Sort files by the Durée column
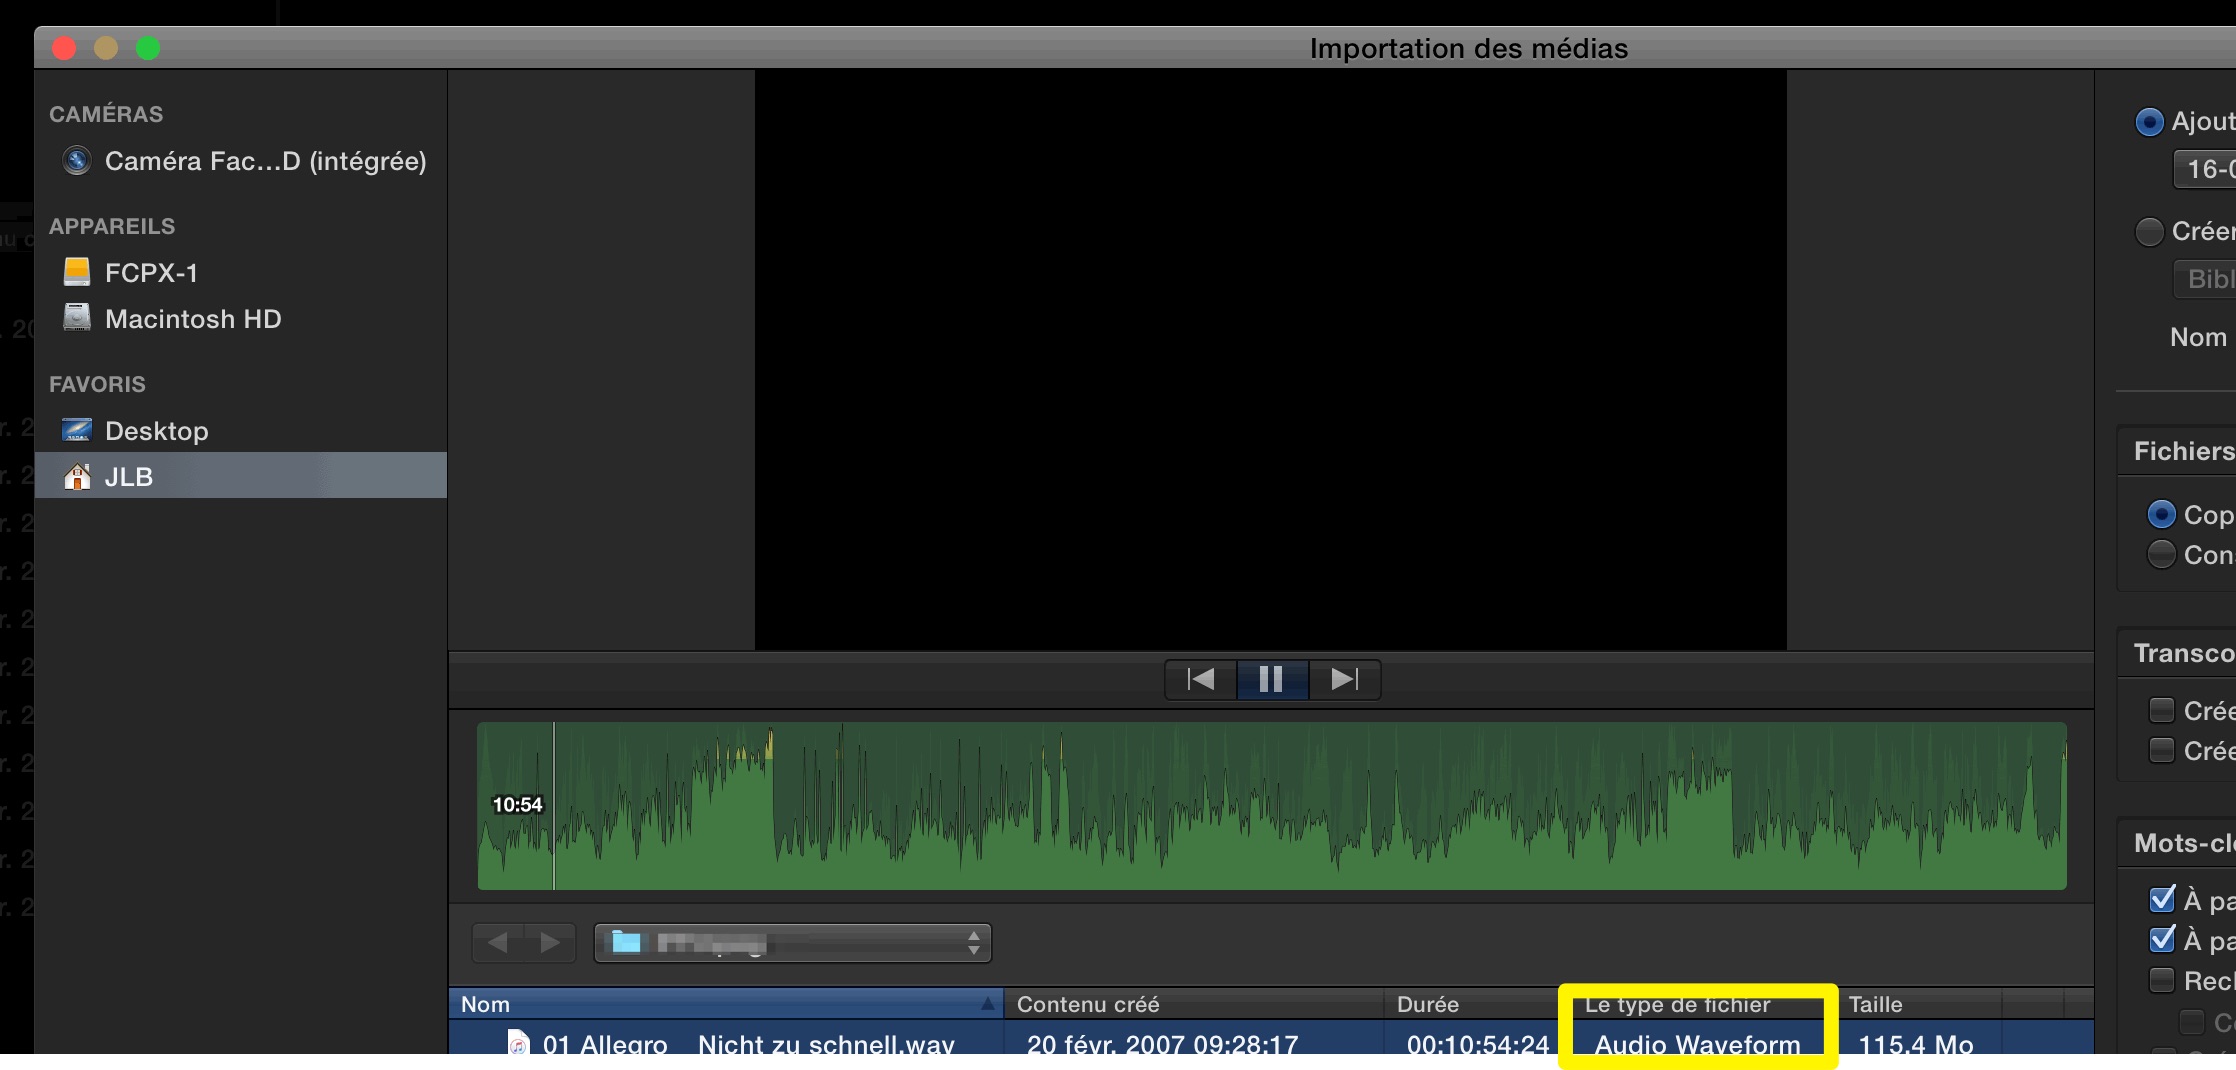The width and height of the screenshot is (2236, 1070). [x=1468, y=1004]
